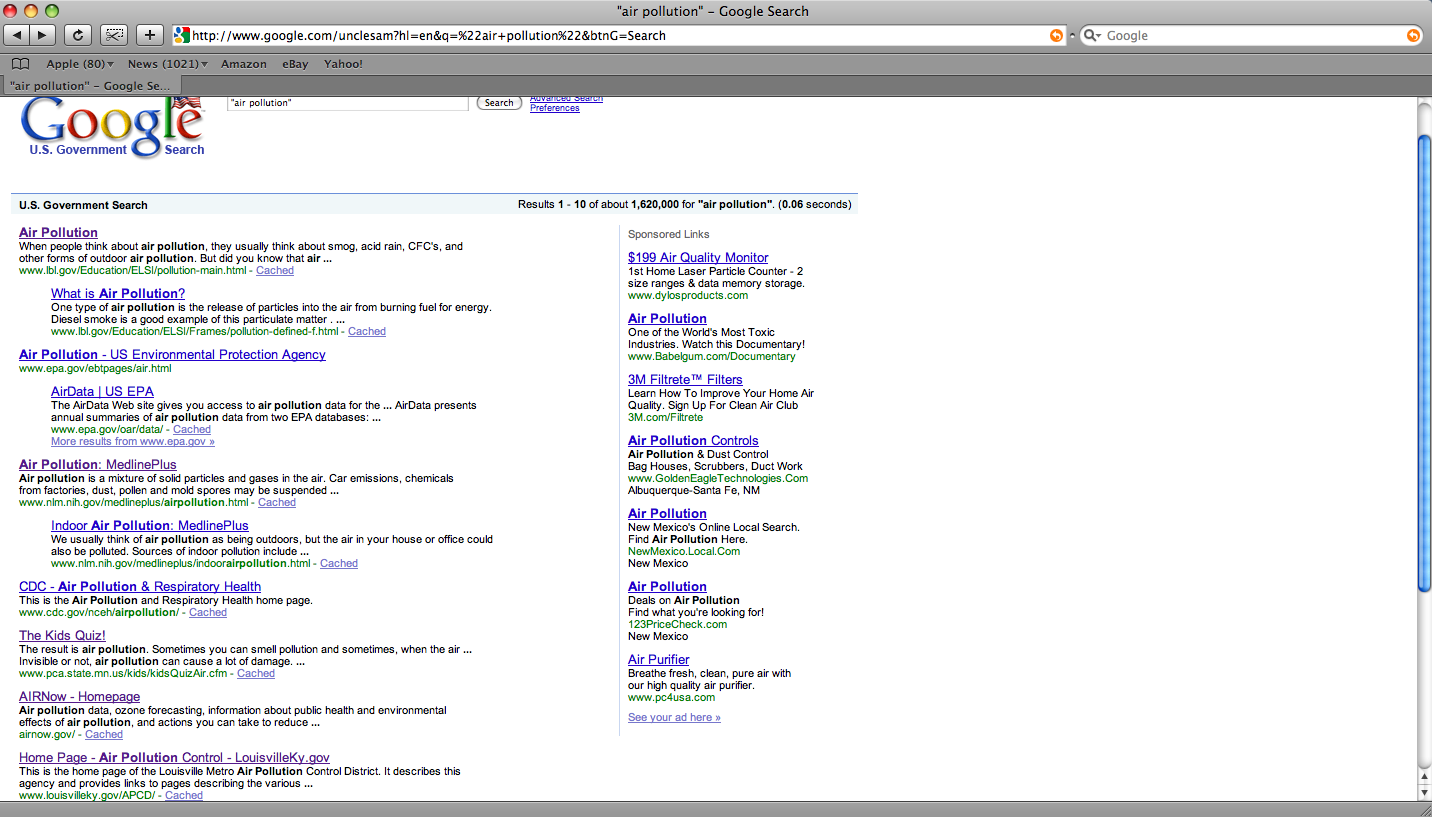Show all bookmarks via the book icon
This screenshot has height=817, width=1432.
(20, 64)
